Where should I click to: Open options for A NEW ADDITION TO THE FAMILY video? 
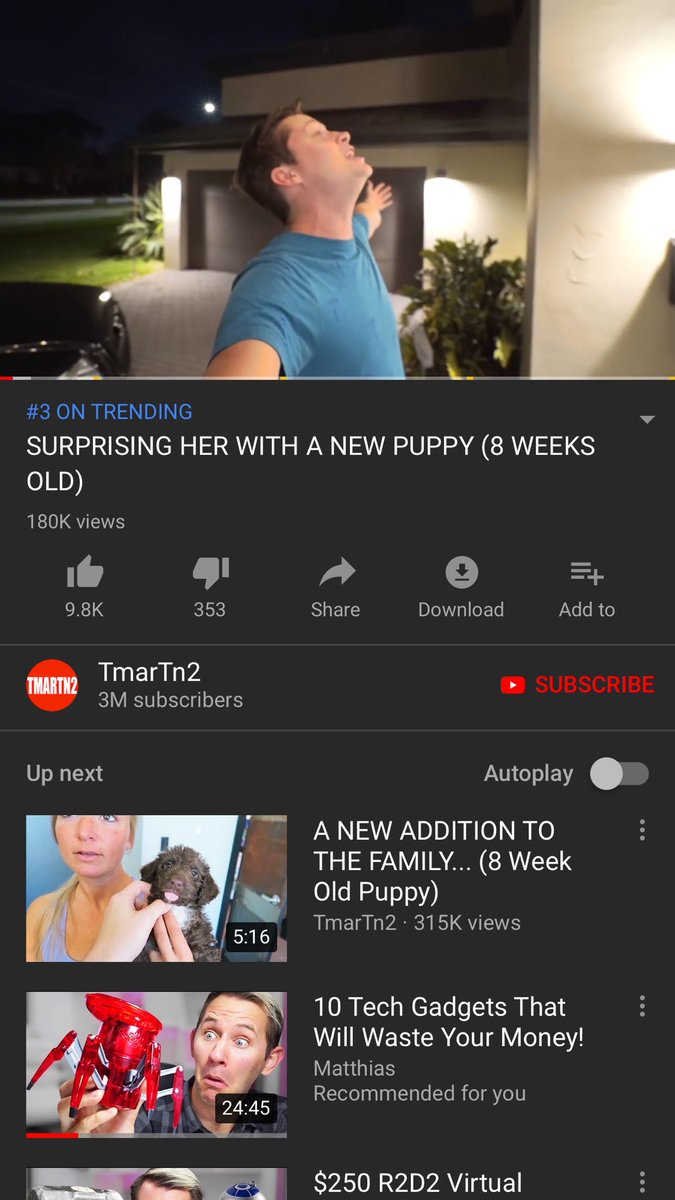[x=642, y=830]
